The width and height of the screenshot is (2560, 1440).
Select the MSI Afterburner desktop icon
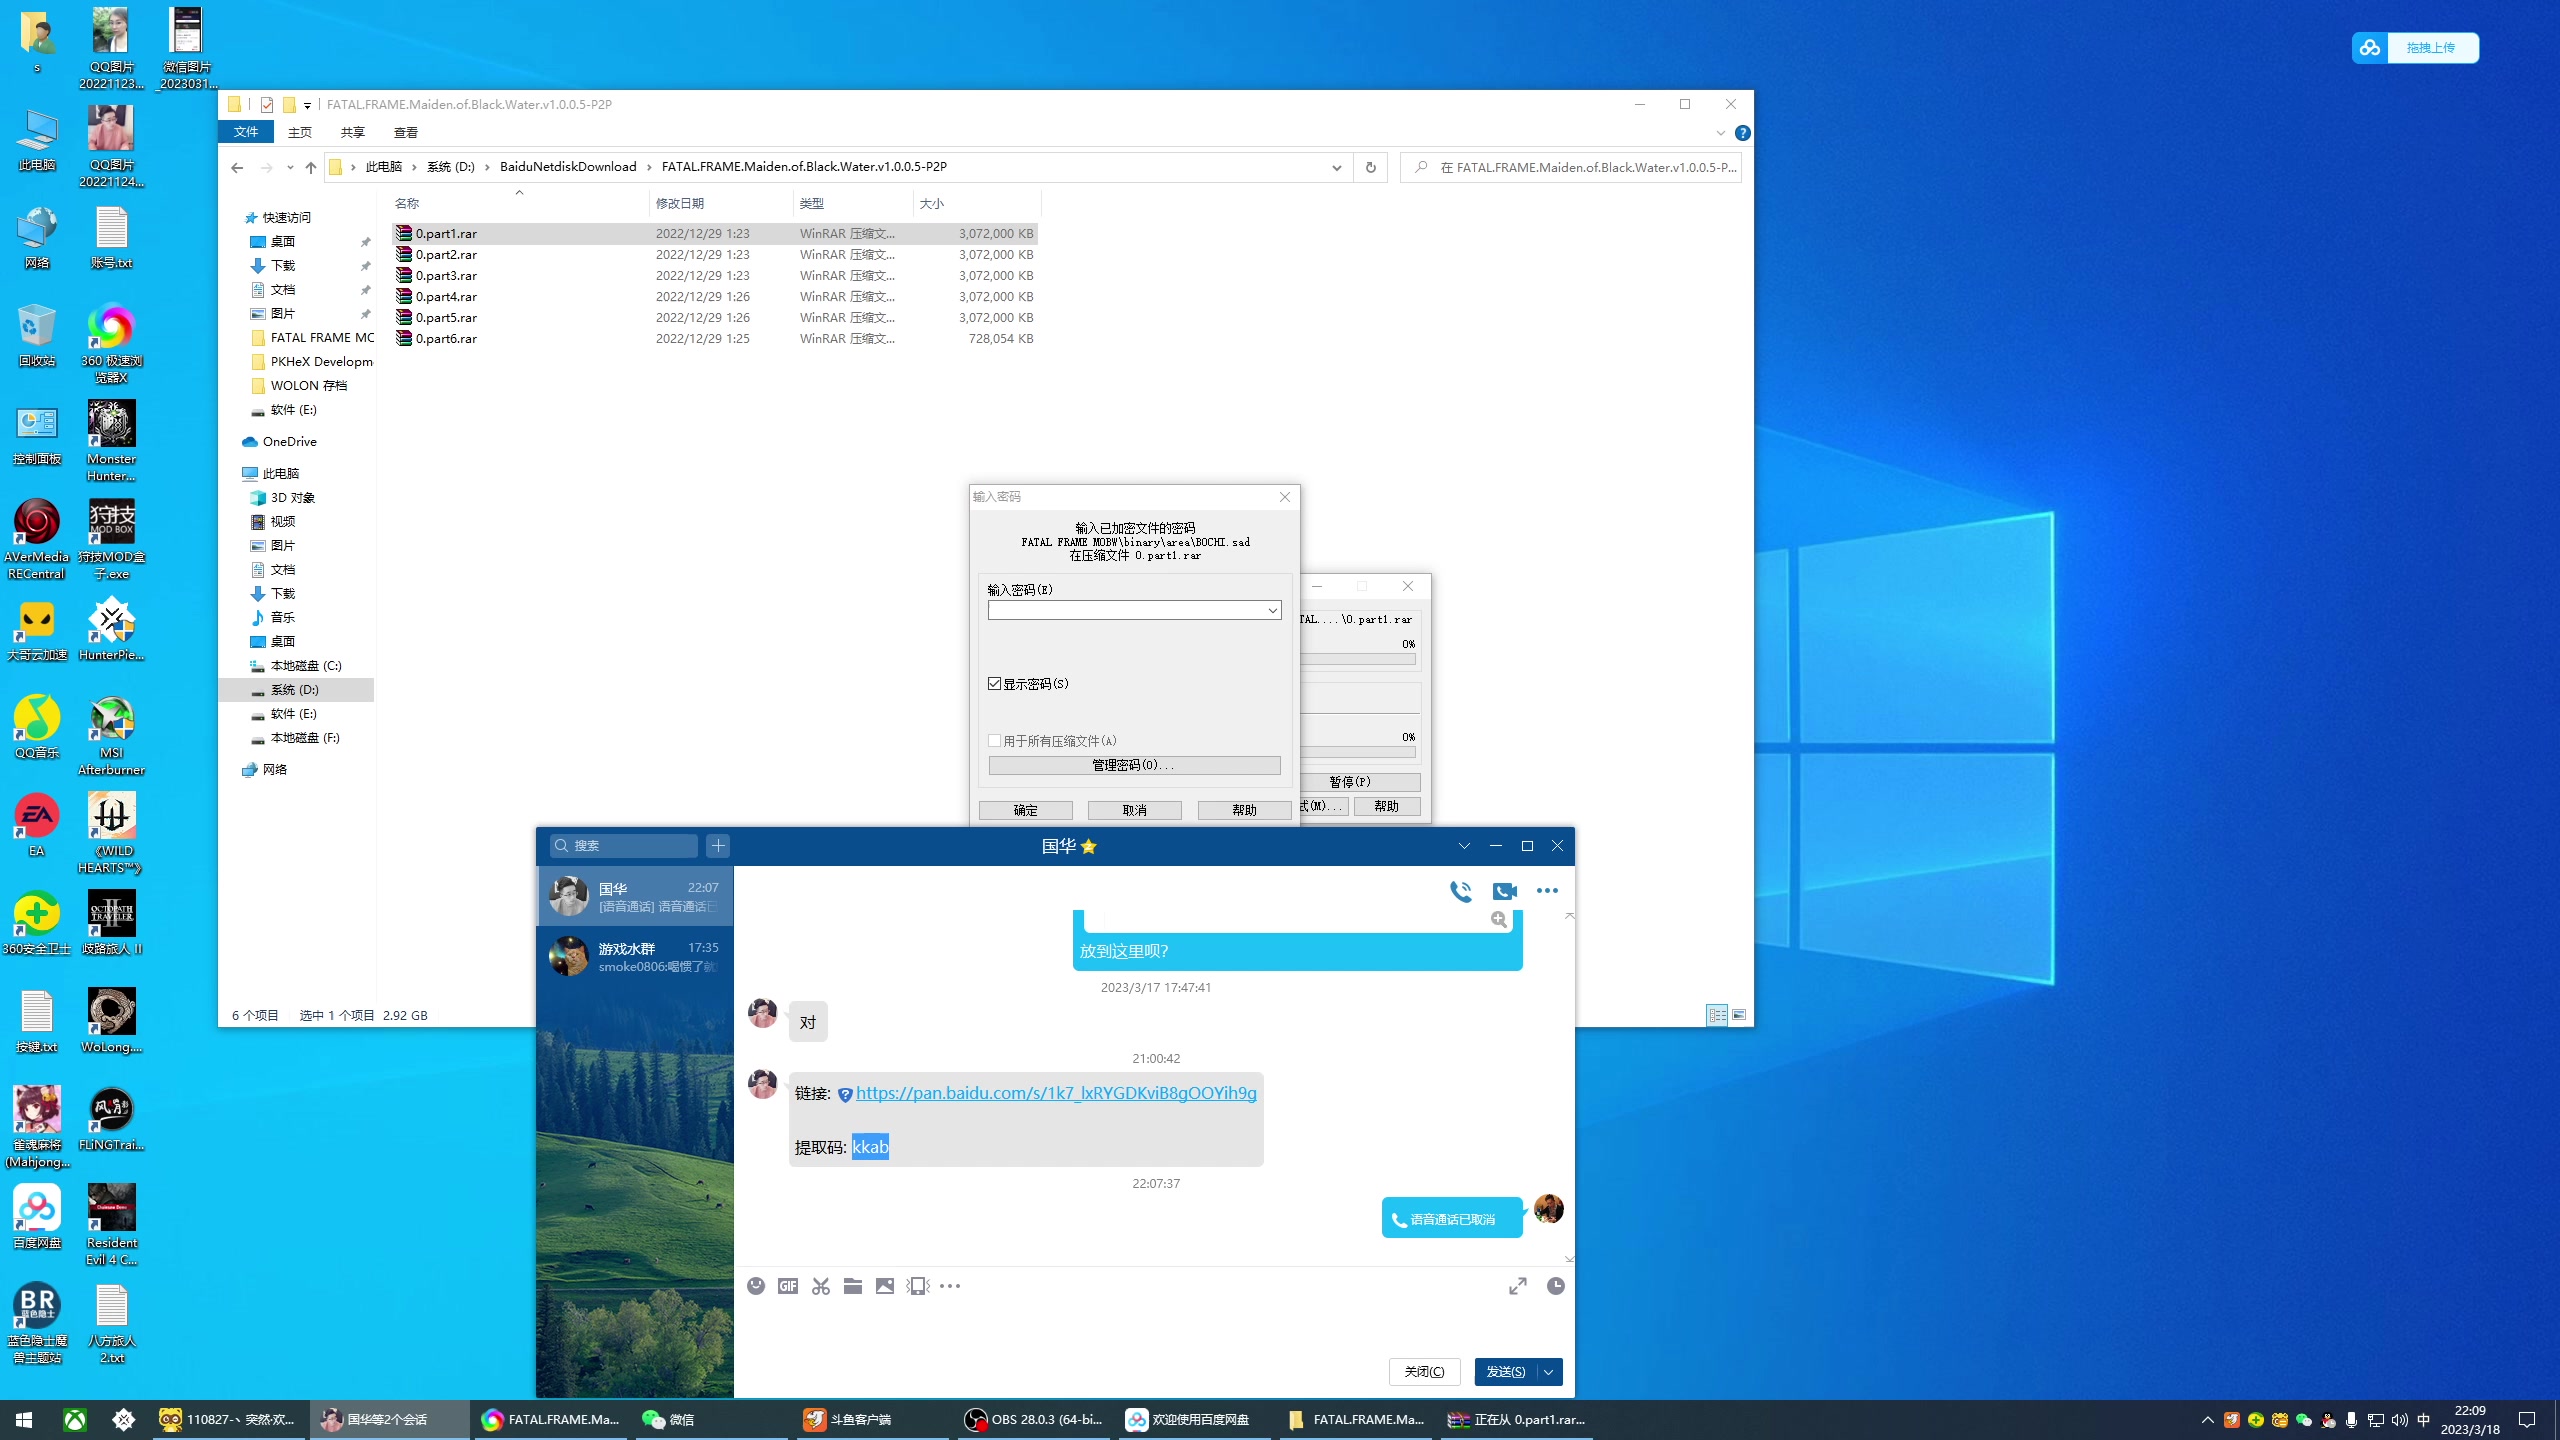[x=111, y=735]
